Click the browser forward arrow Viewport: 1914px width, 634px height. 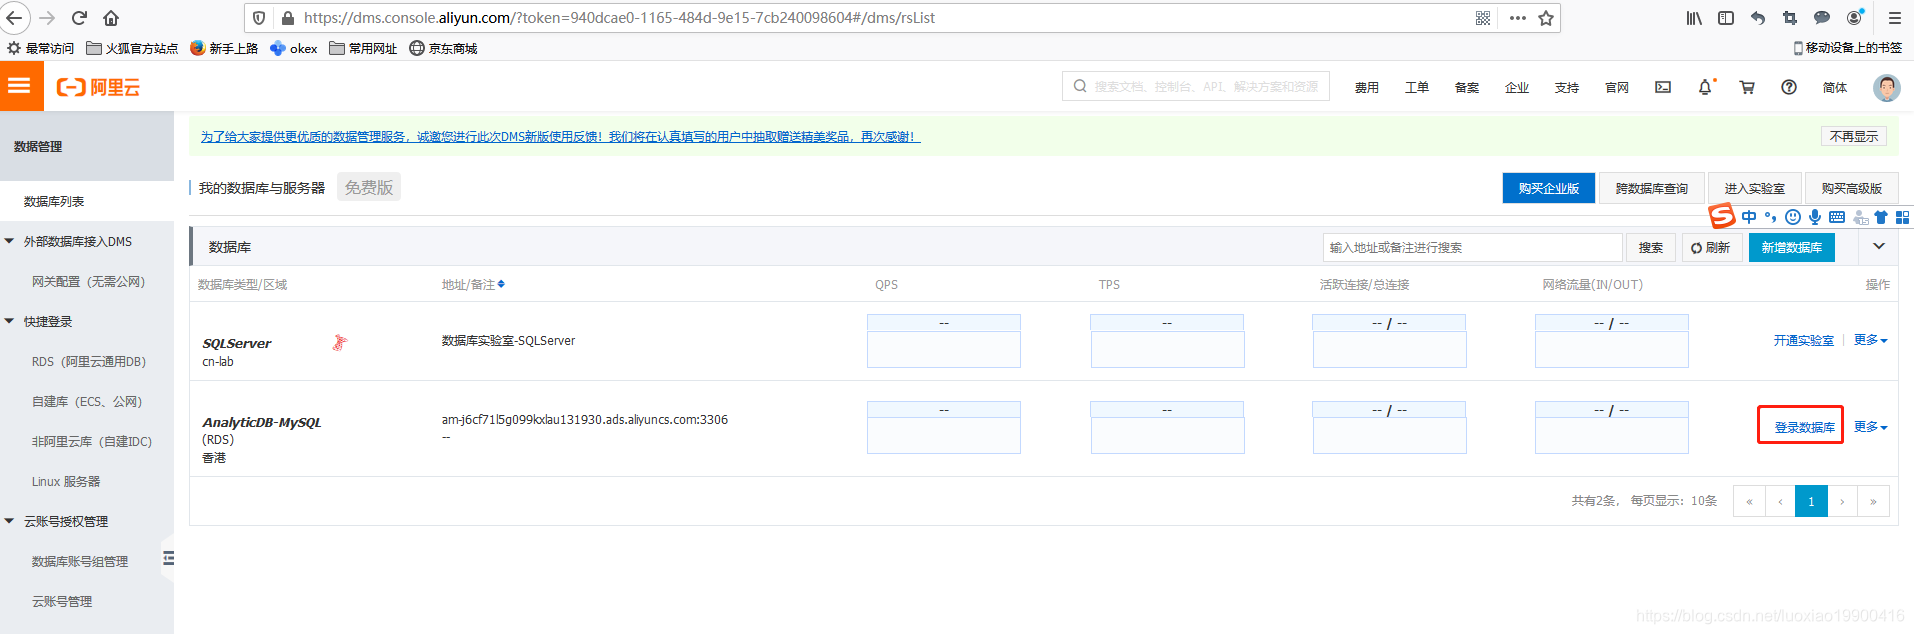tap(47, 18)
